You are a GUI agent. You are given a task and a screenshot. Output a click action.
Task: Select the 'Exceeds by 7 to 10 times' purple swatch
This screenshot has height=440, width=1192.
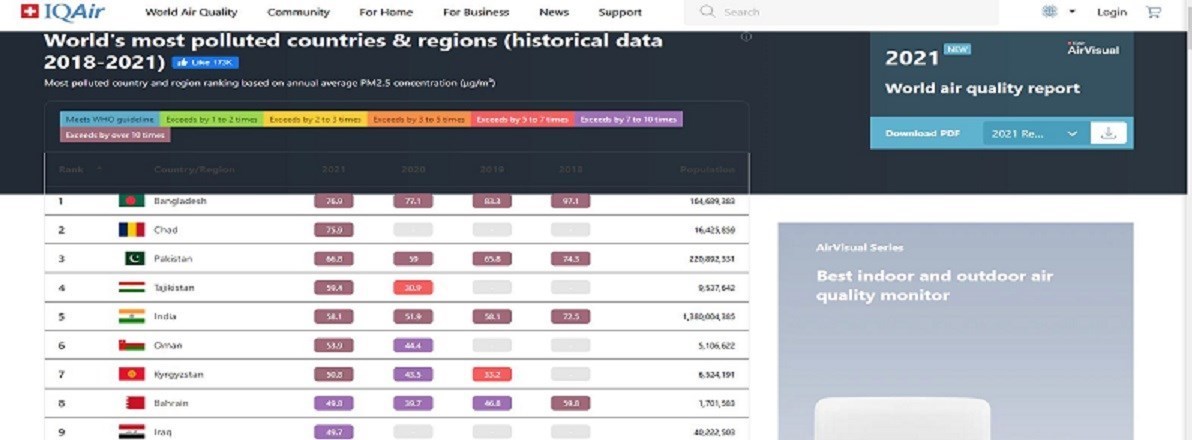coord(629,119)
